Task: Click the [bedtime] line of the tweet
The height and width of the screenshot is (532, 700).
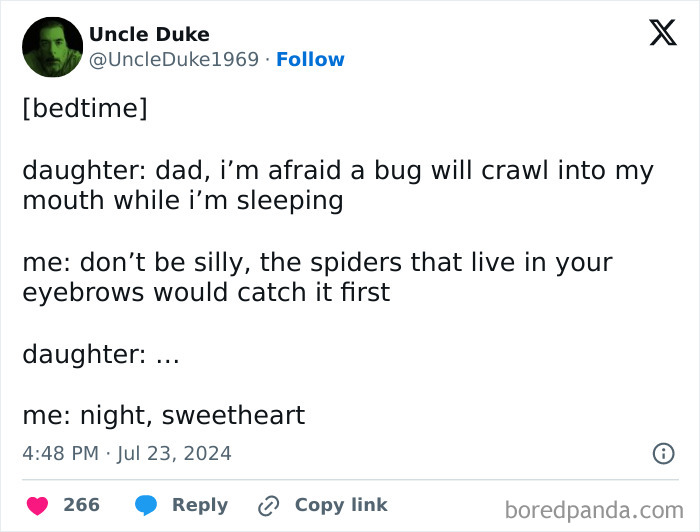Action: click(85, 108)
